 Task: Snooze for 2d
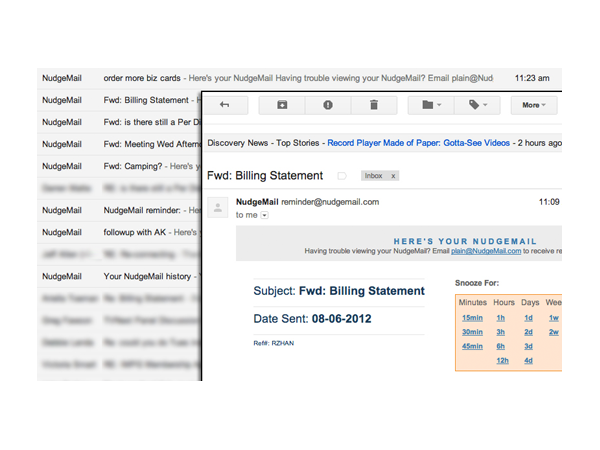coord(528,332)
